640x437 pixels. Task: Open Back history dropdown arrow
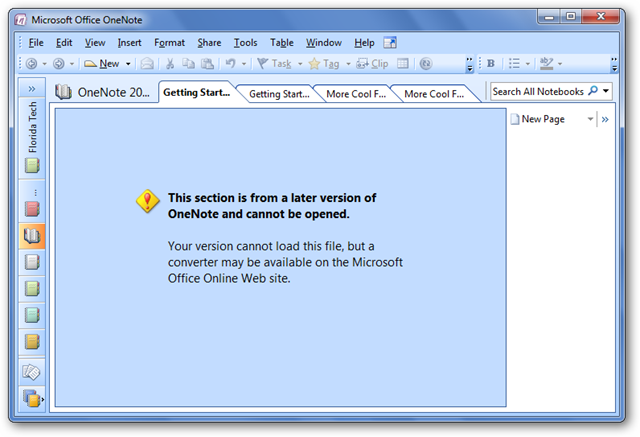tap(44, 64)
